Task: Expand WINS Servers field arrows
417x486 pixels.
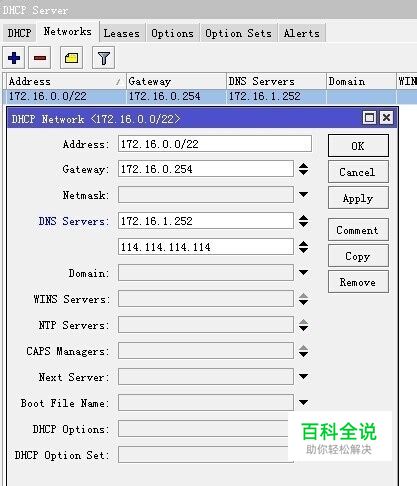Action: [x=303, y=299]
